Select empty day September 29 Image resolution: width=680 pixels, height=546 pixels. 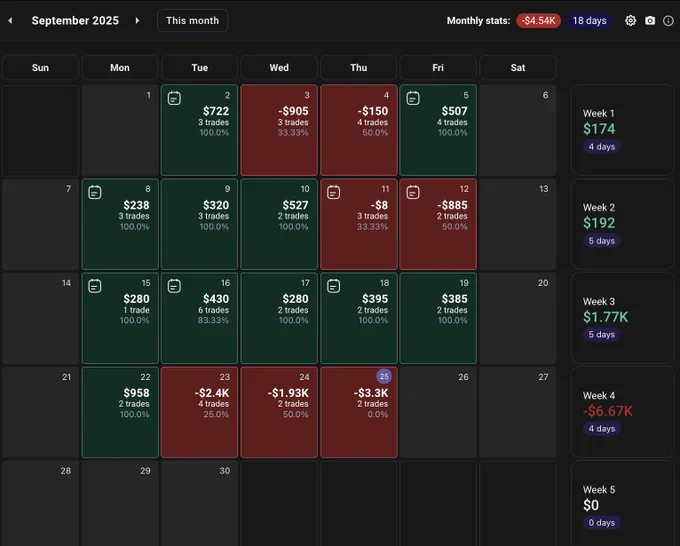[x=120, y=503]
